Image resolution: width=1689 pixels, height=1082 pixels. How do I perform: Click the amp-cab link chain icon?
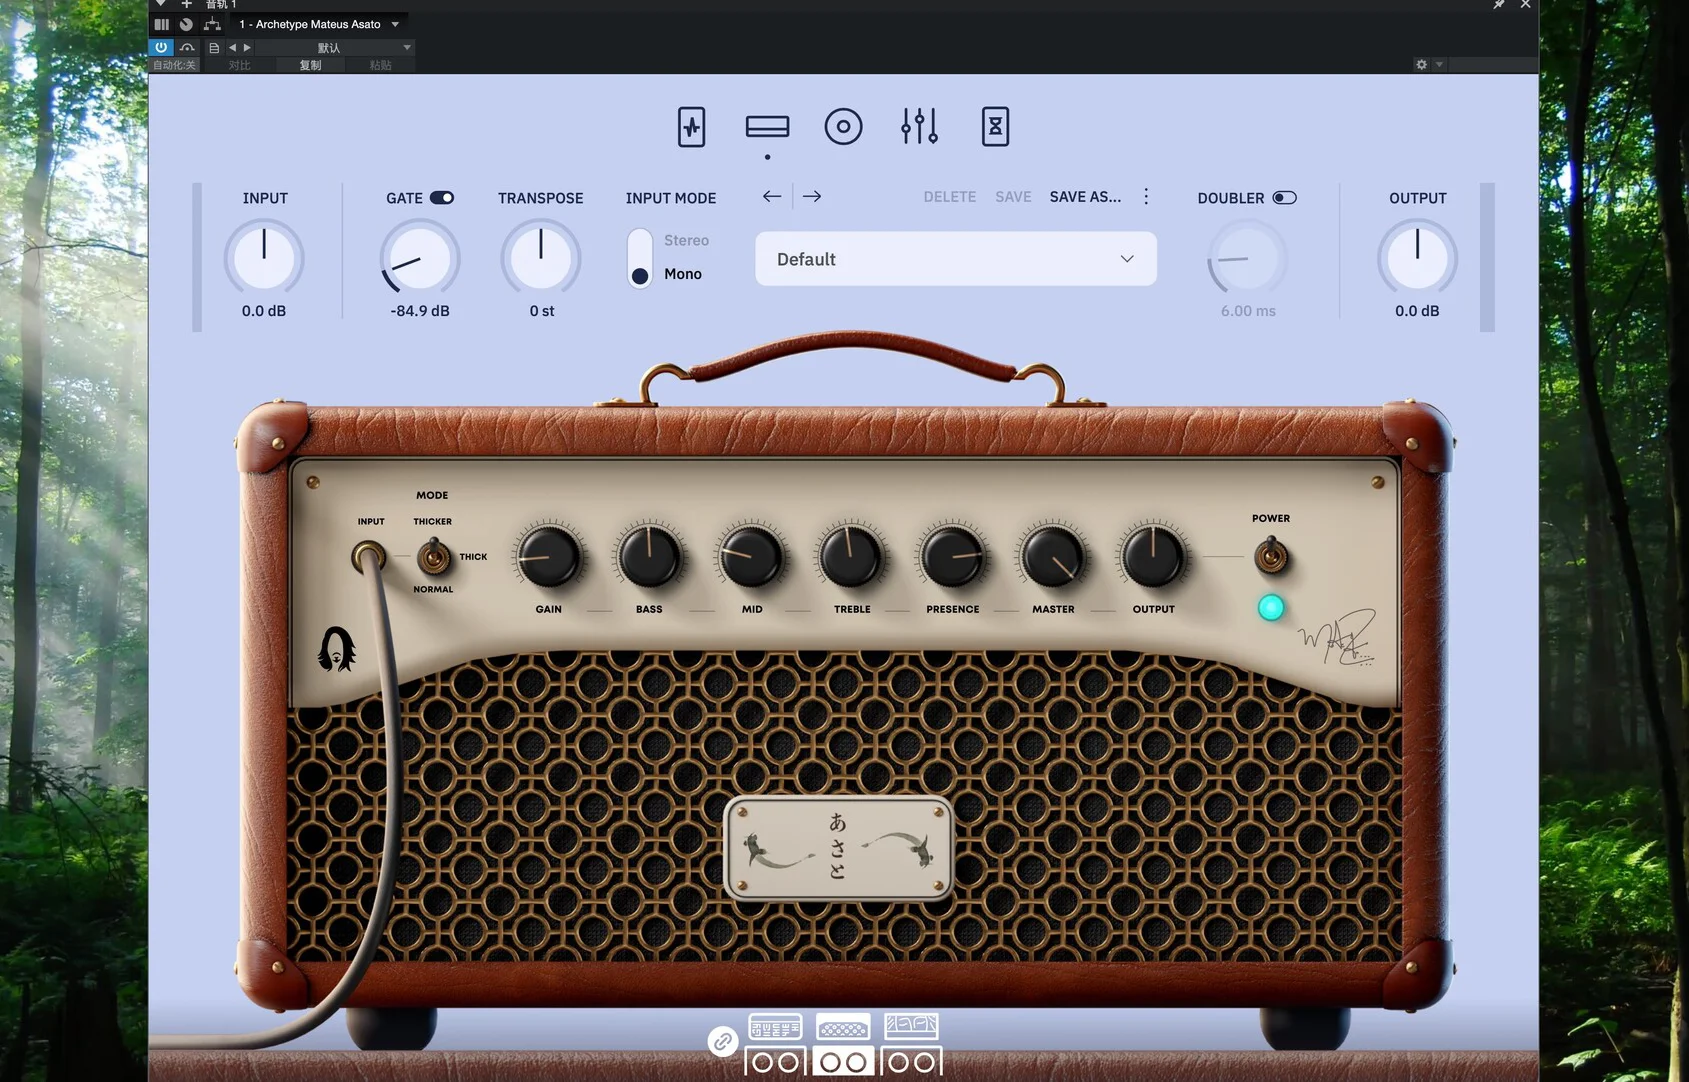tap(722, 1042)
